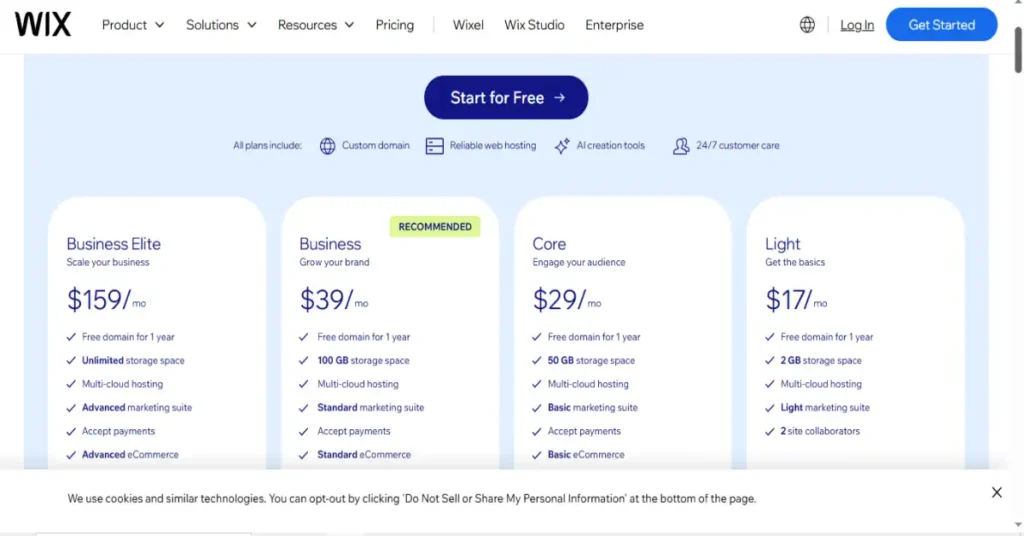
Task: Click the Recommended badge on Business plan
Action: (435, 227)
